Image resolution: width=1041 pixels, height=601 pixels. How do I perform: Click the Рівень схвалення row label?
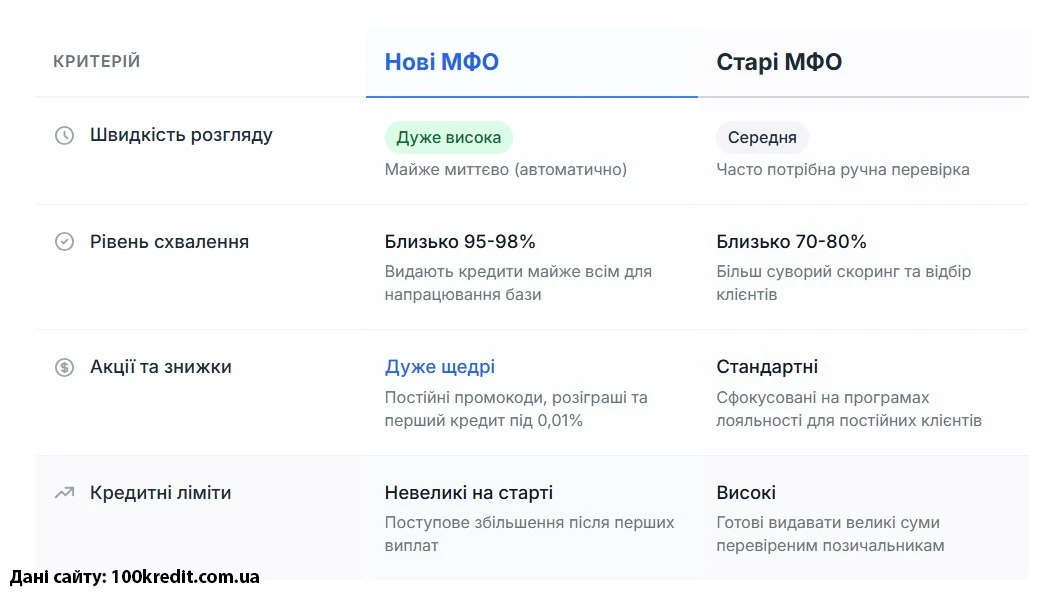pos(169,242)
